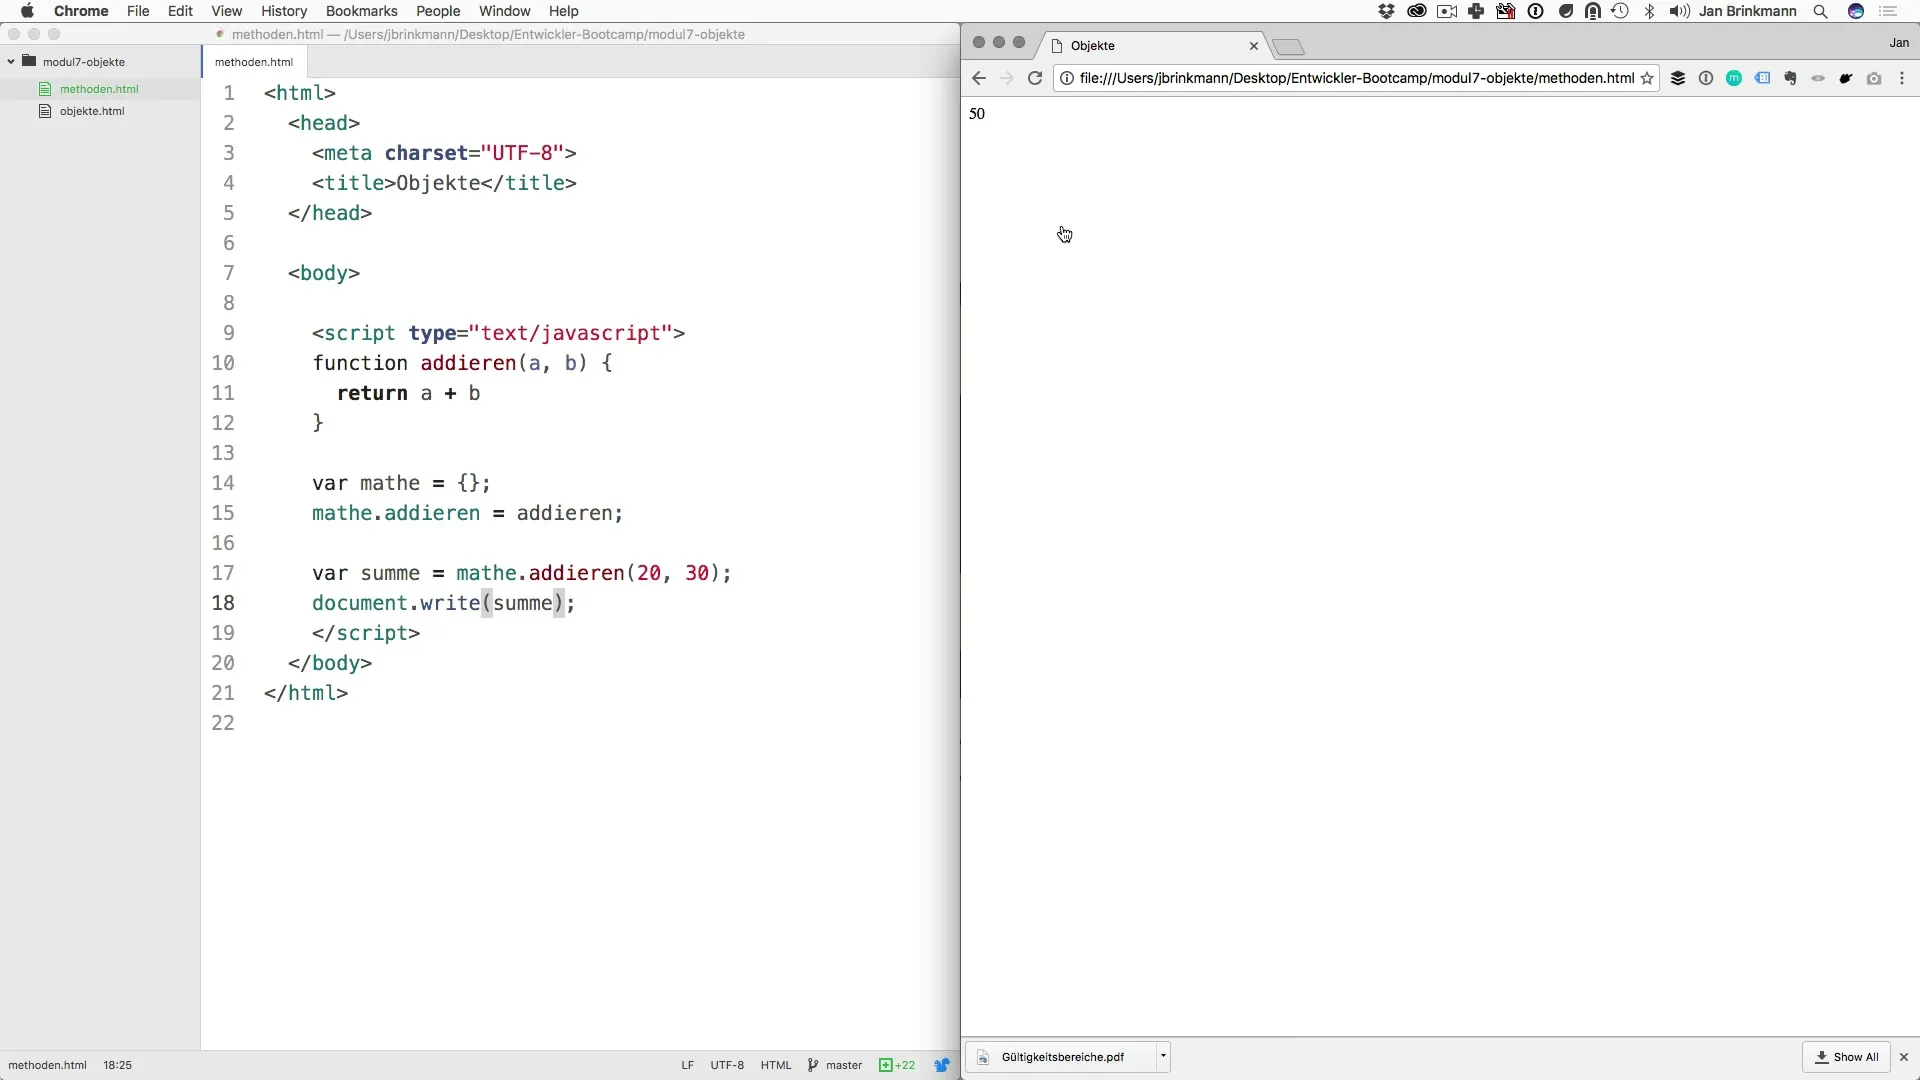
Task: Click methoden.html file name in status bar
Action: click(47, 1065)
